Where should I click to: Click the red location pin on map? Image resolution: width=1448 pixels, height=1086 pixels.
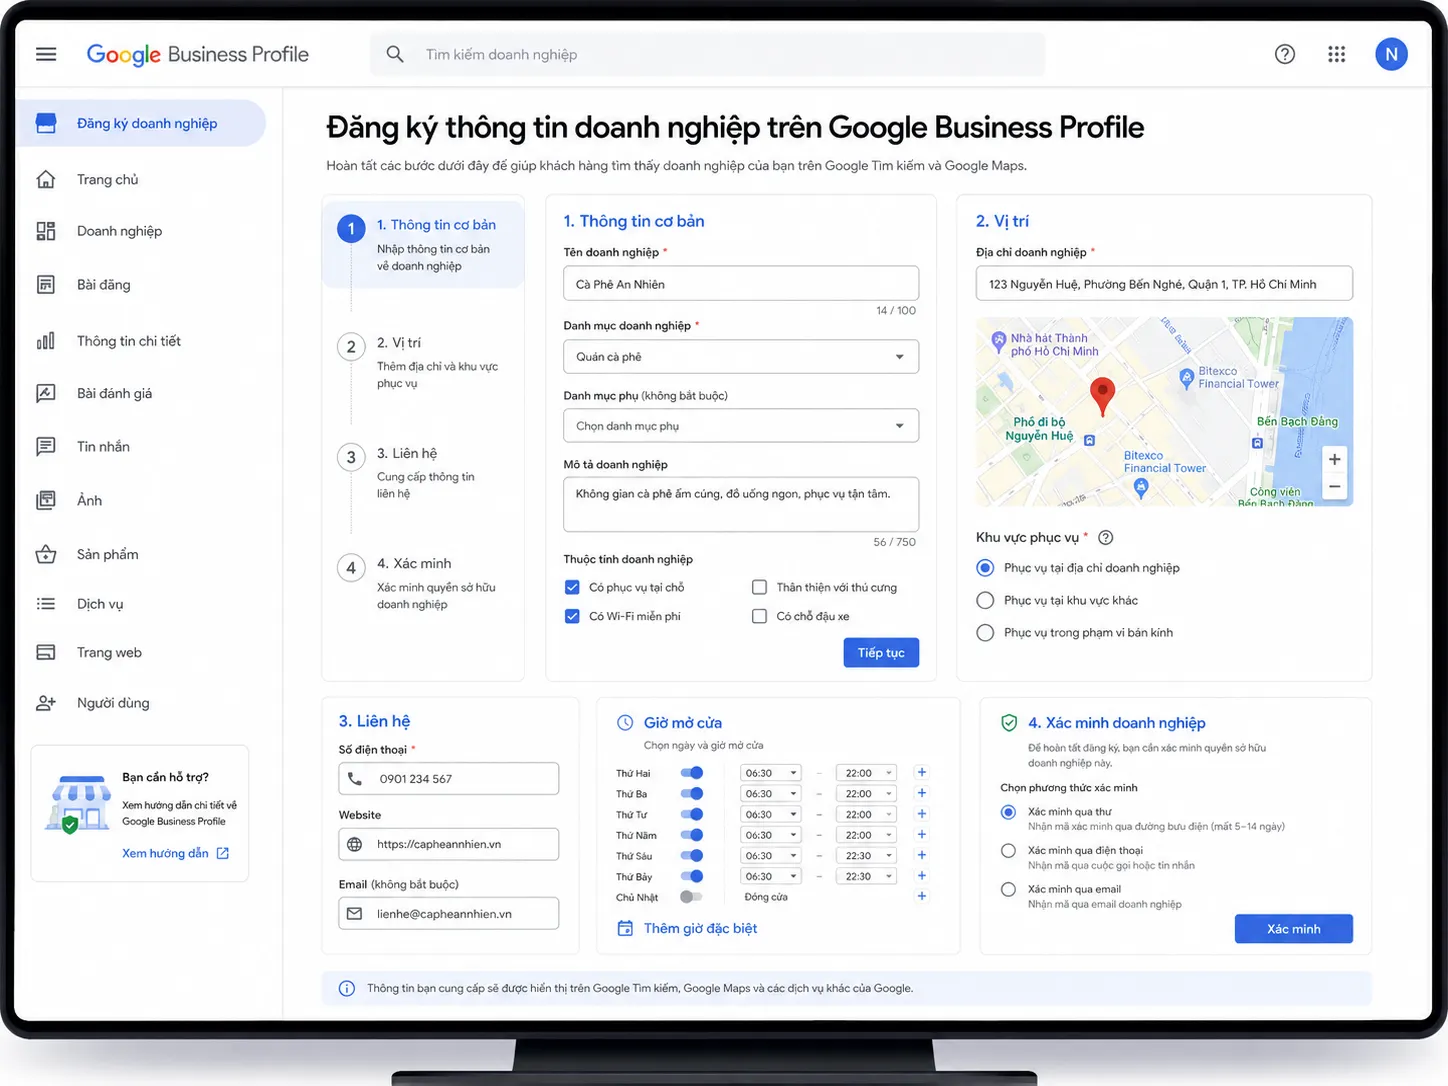pos(1102,397)
